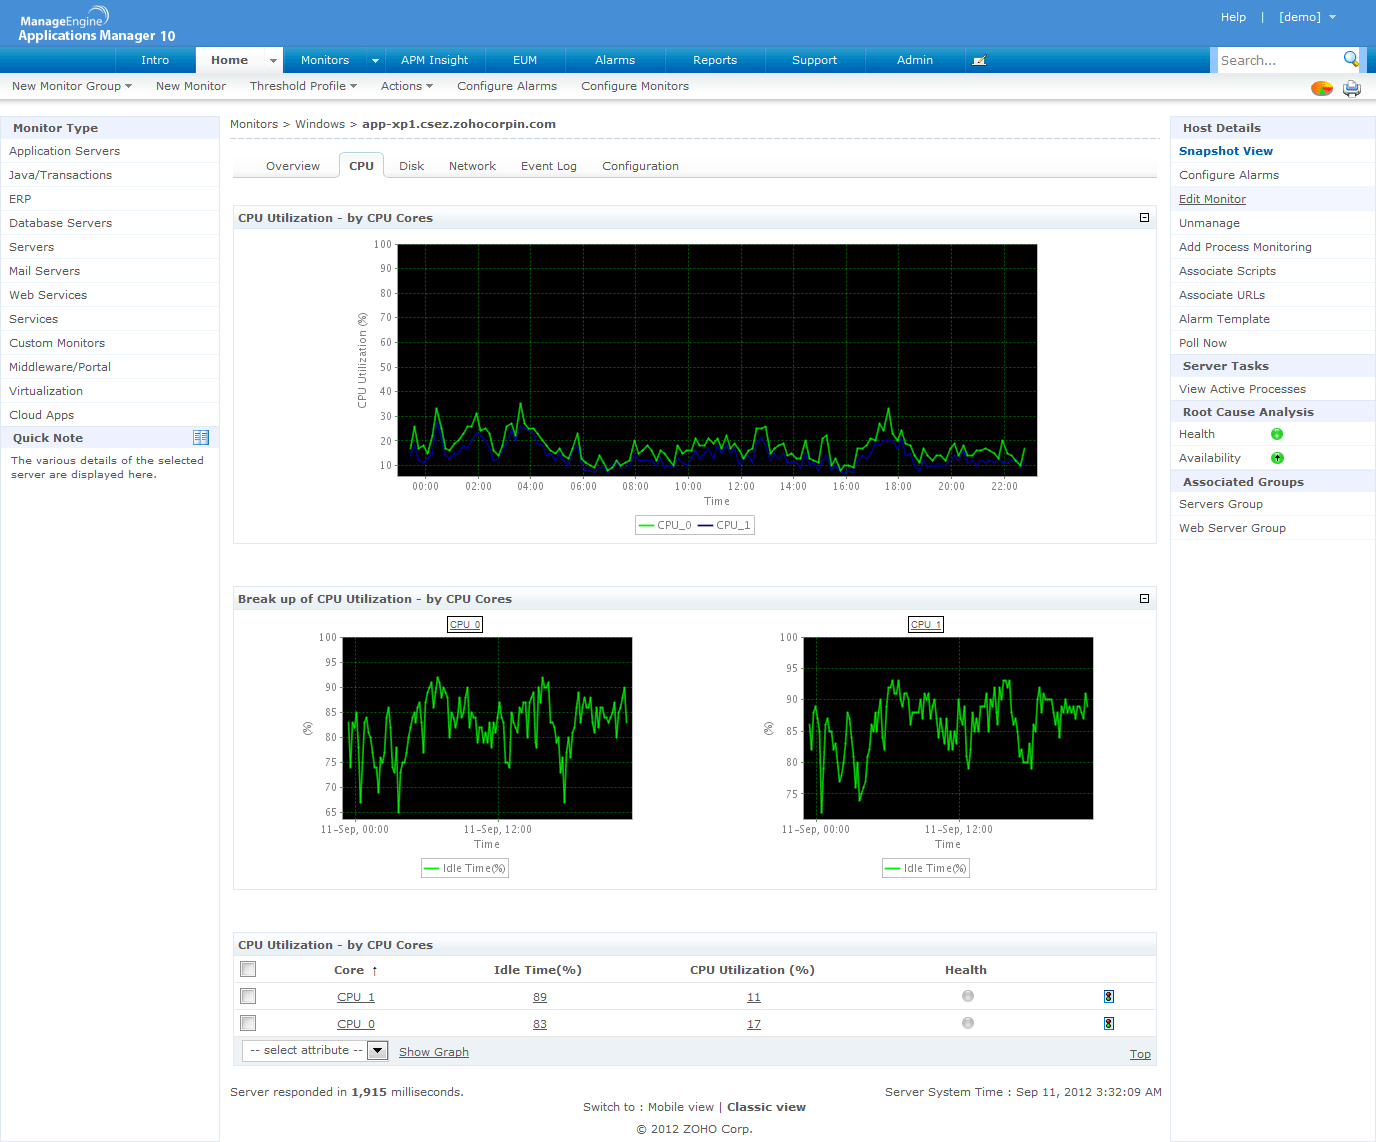Click the search magnifier icon
Viewport: 1376px width, 1142px height.
point(1350,59)
